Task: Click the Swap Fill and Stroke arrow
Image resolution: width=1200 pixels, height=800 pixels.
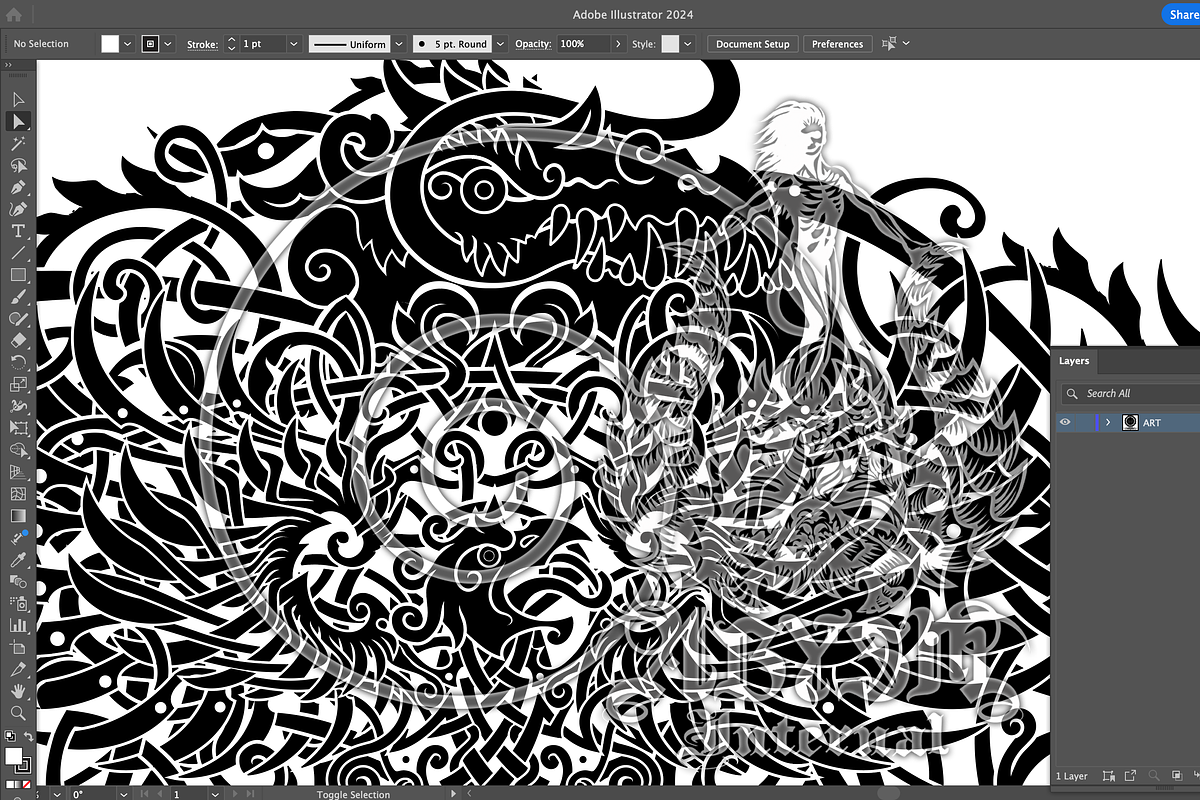Action: [29, 737]
